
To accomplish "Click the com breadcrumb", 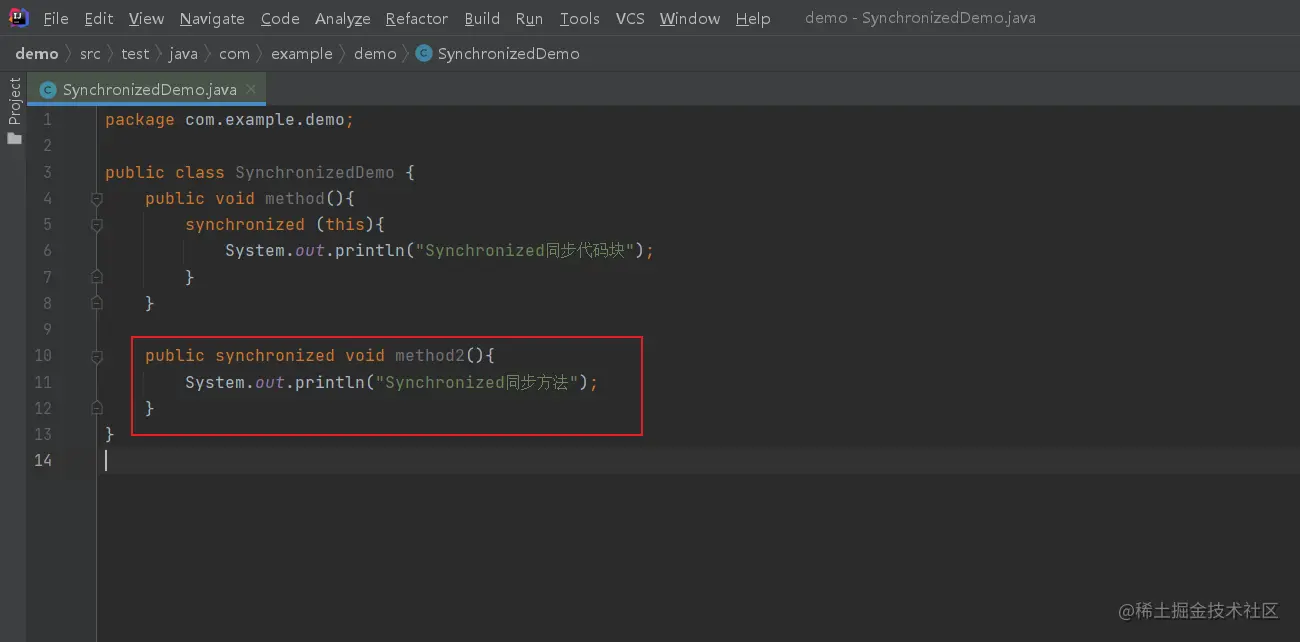I will pyautogui.click(x=234, y=54).
